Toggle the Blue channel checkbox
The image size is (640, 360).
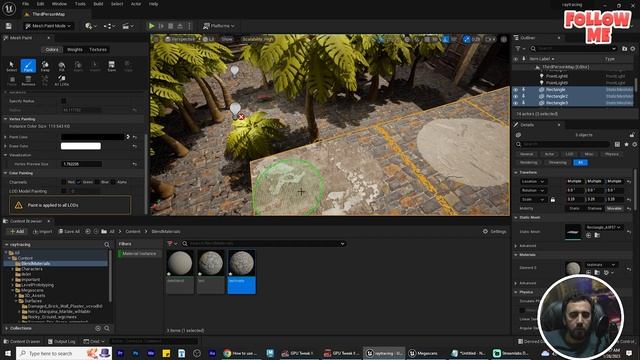pos(97,182)
